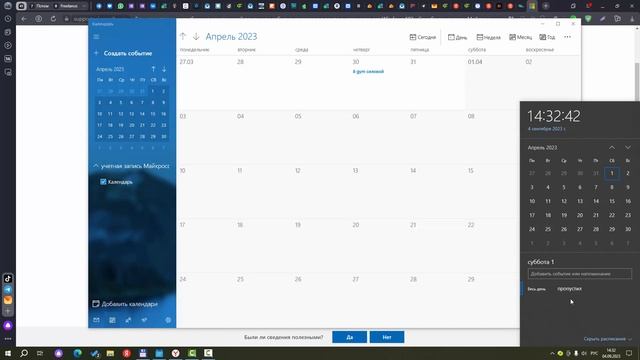Screen dimensions: 640x360
Task: Click the browser back arrow
Action: click(x=24, y=19)
